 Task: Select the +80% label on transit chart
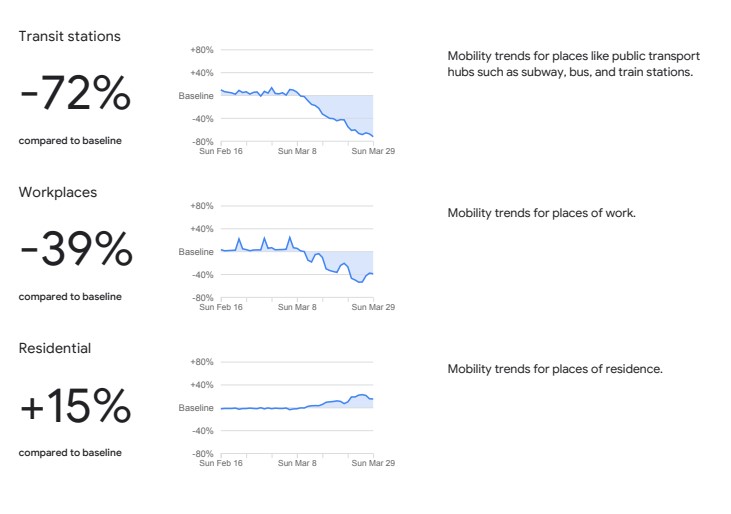(201, 50)
